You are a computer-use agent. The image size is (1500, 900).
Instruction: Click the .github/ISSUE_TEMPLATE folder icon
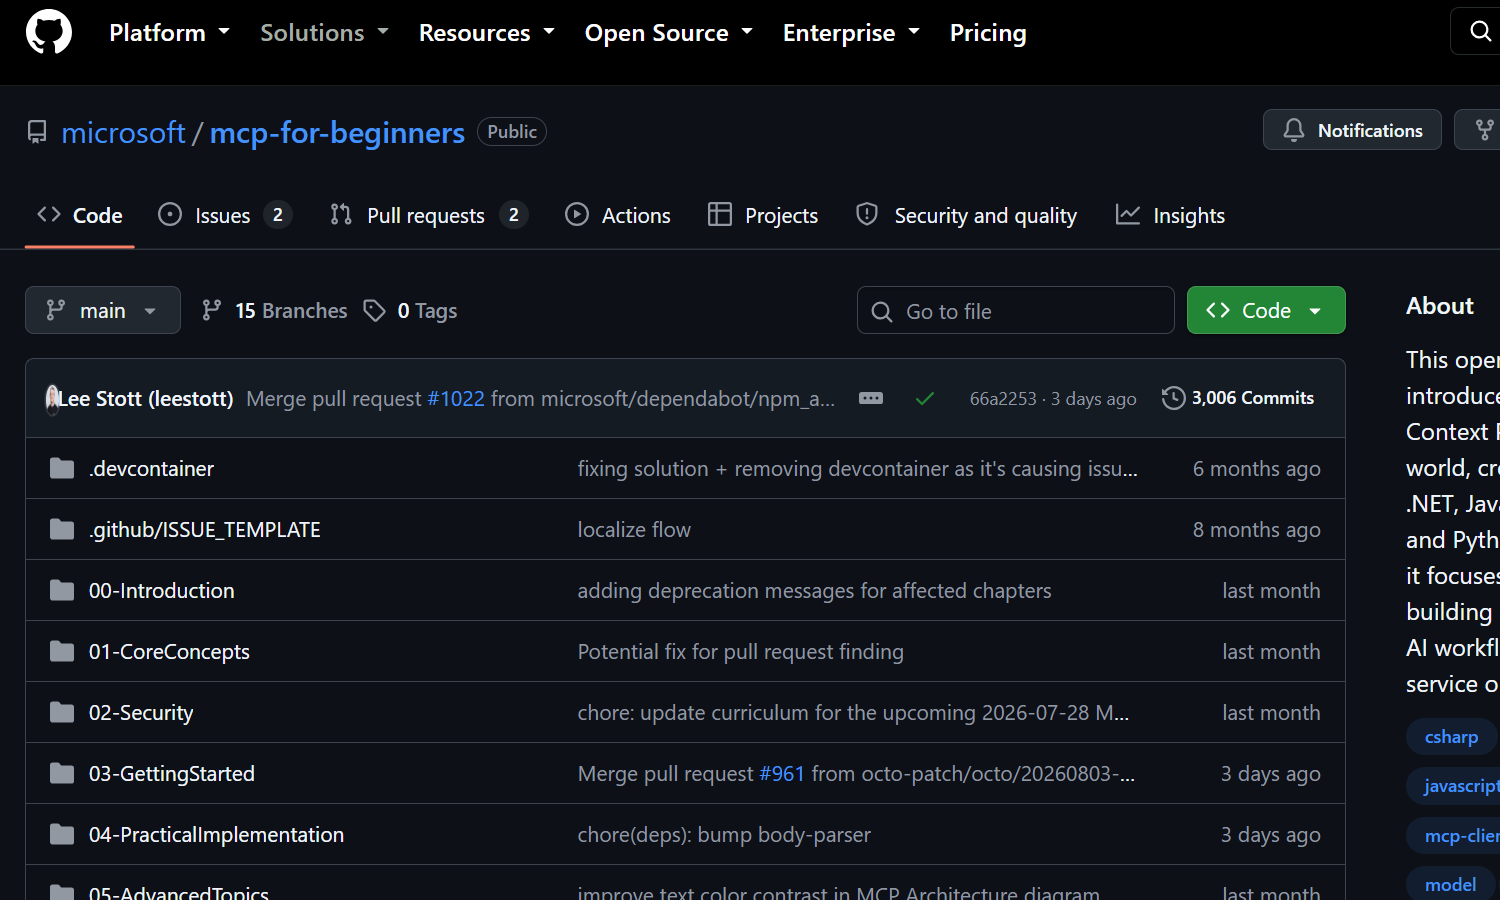[x=62, y=529]
